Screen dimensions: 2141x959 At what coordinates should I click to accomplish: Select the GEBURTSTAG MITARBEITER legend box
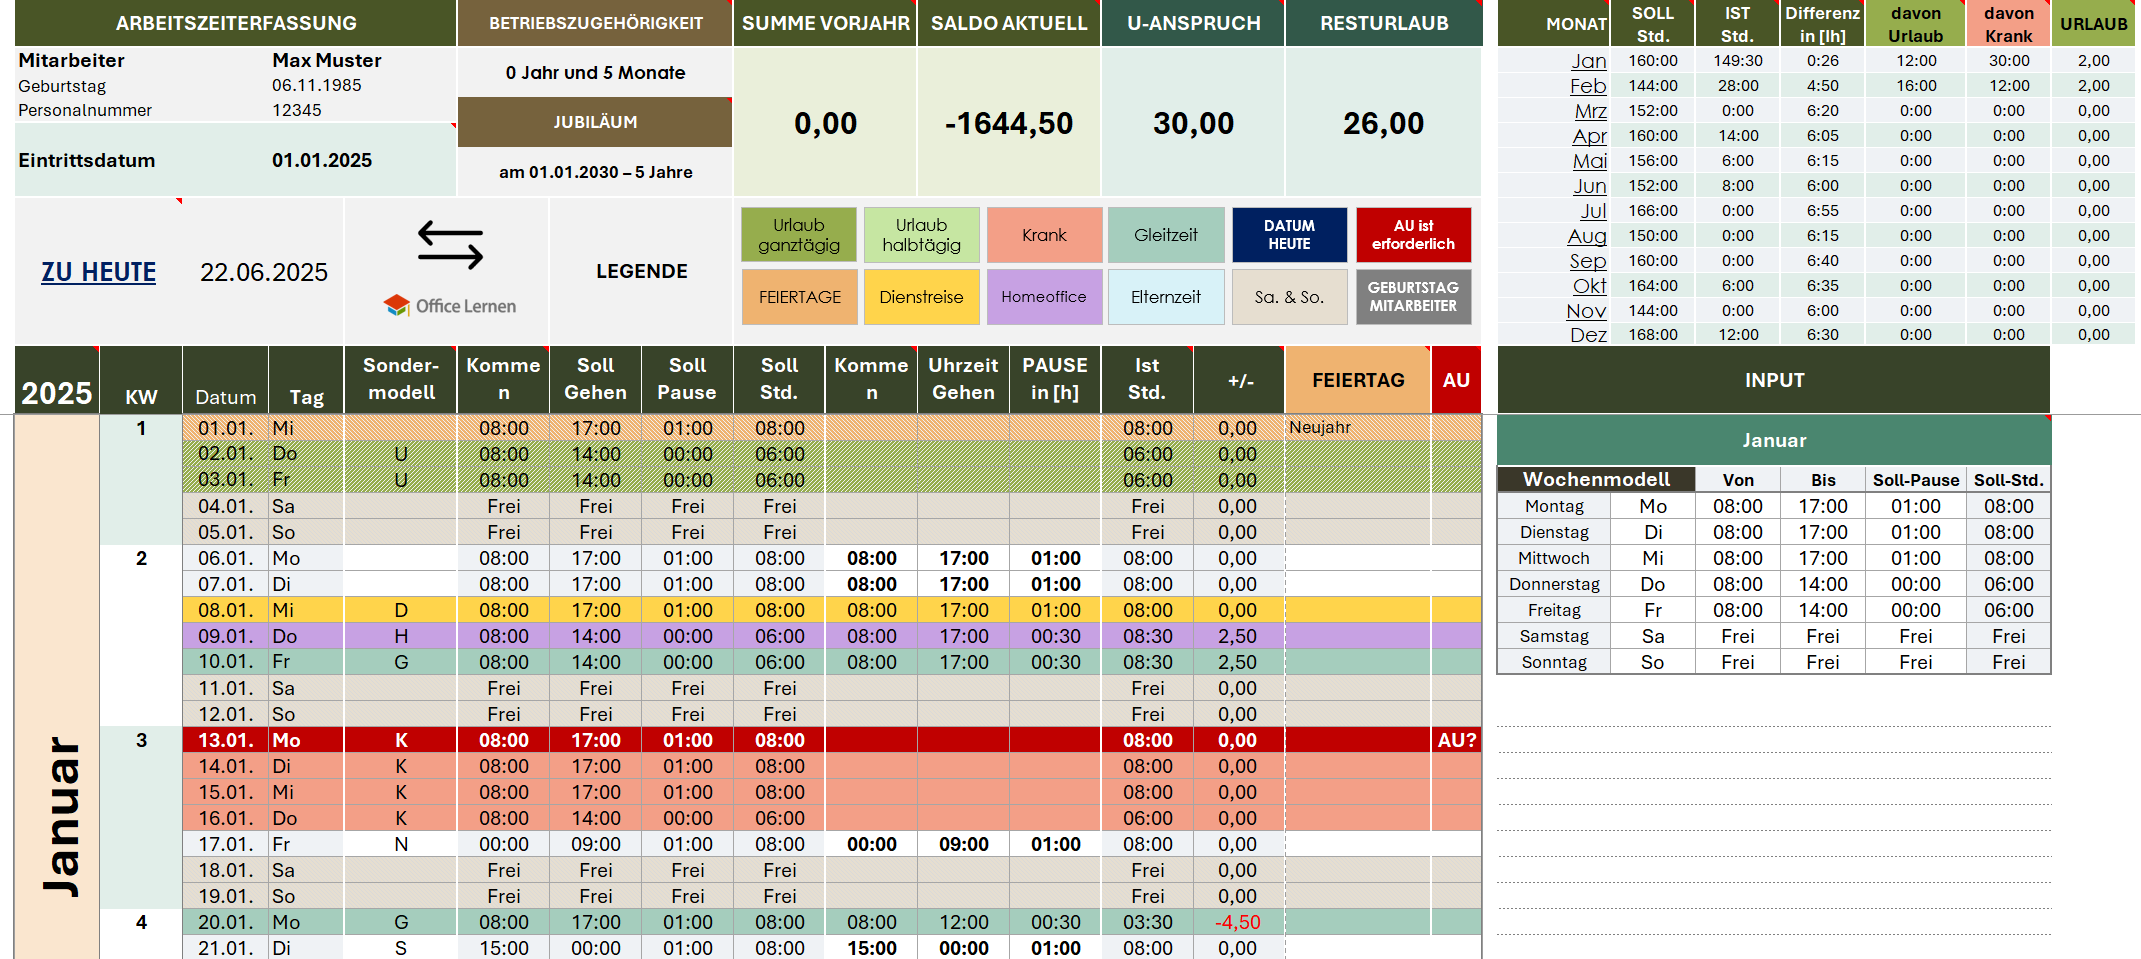pyautogui.click(x=1413, y=297)
